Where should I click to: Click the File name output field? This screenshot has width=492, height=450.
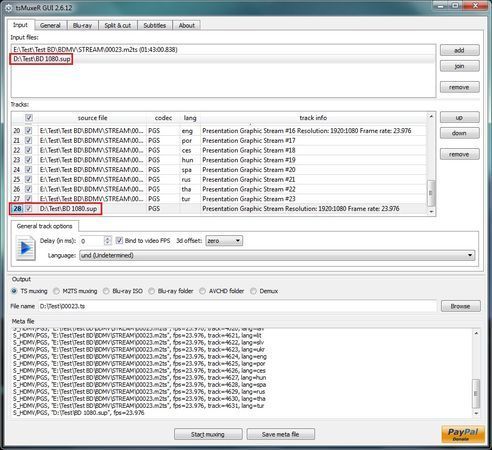pyautogui.click(x=237, y=306)
